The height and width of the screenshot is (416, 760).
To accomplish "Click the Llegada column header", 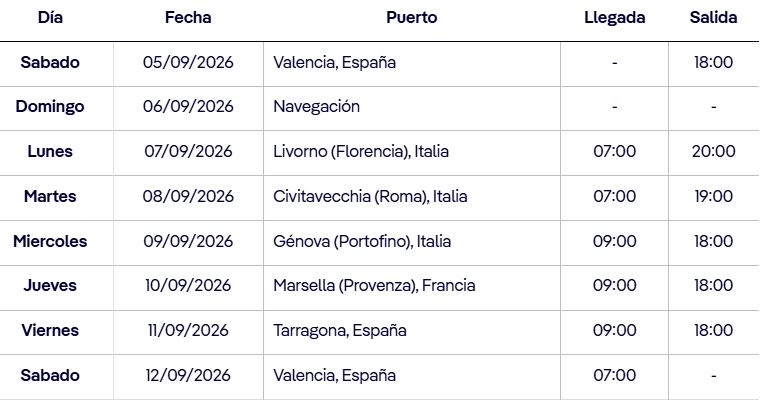I will 615,17.
